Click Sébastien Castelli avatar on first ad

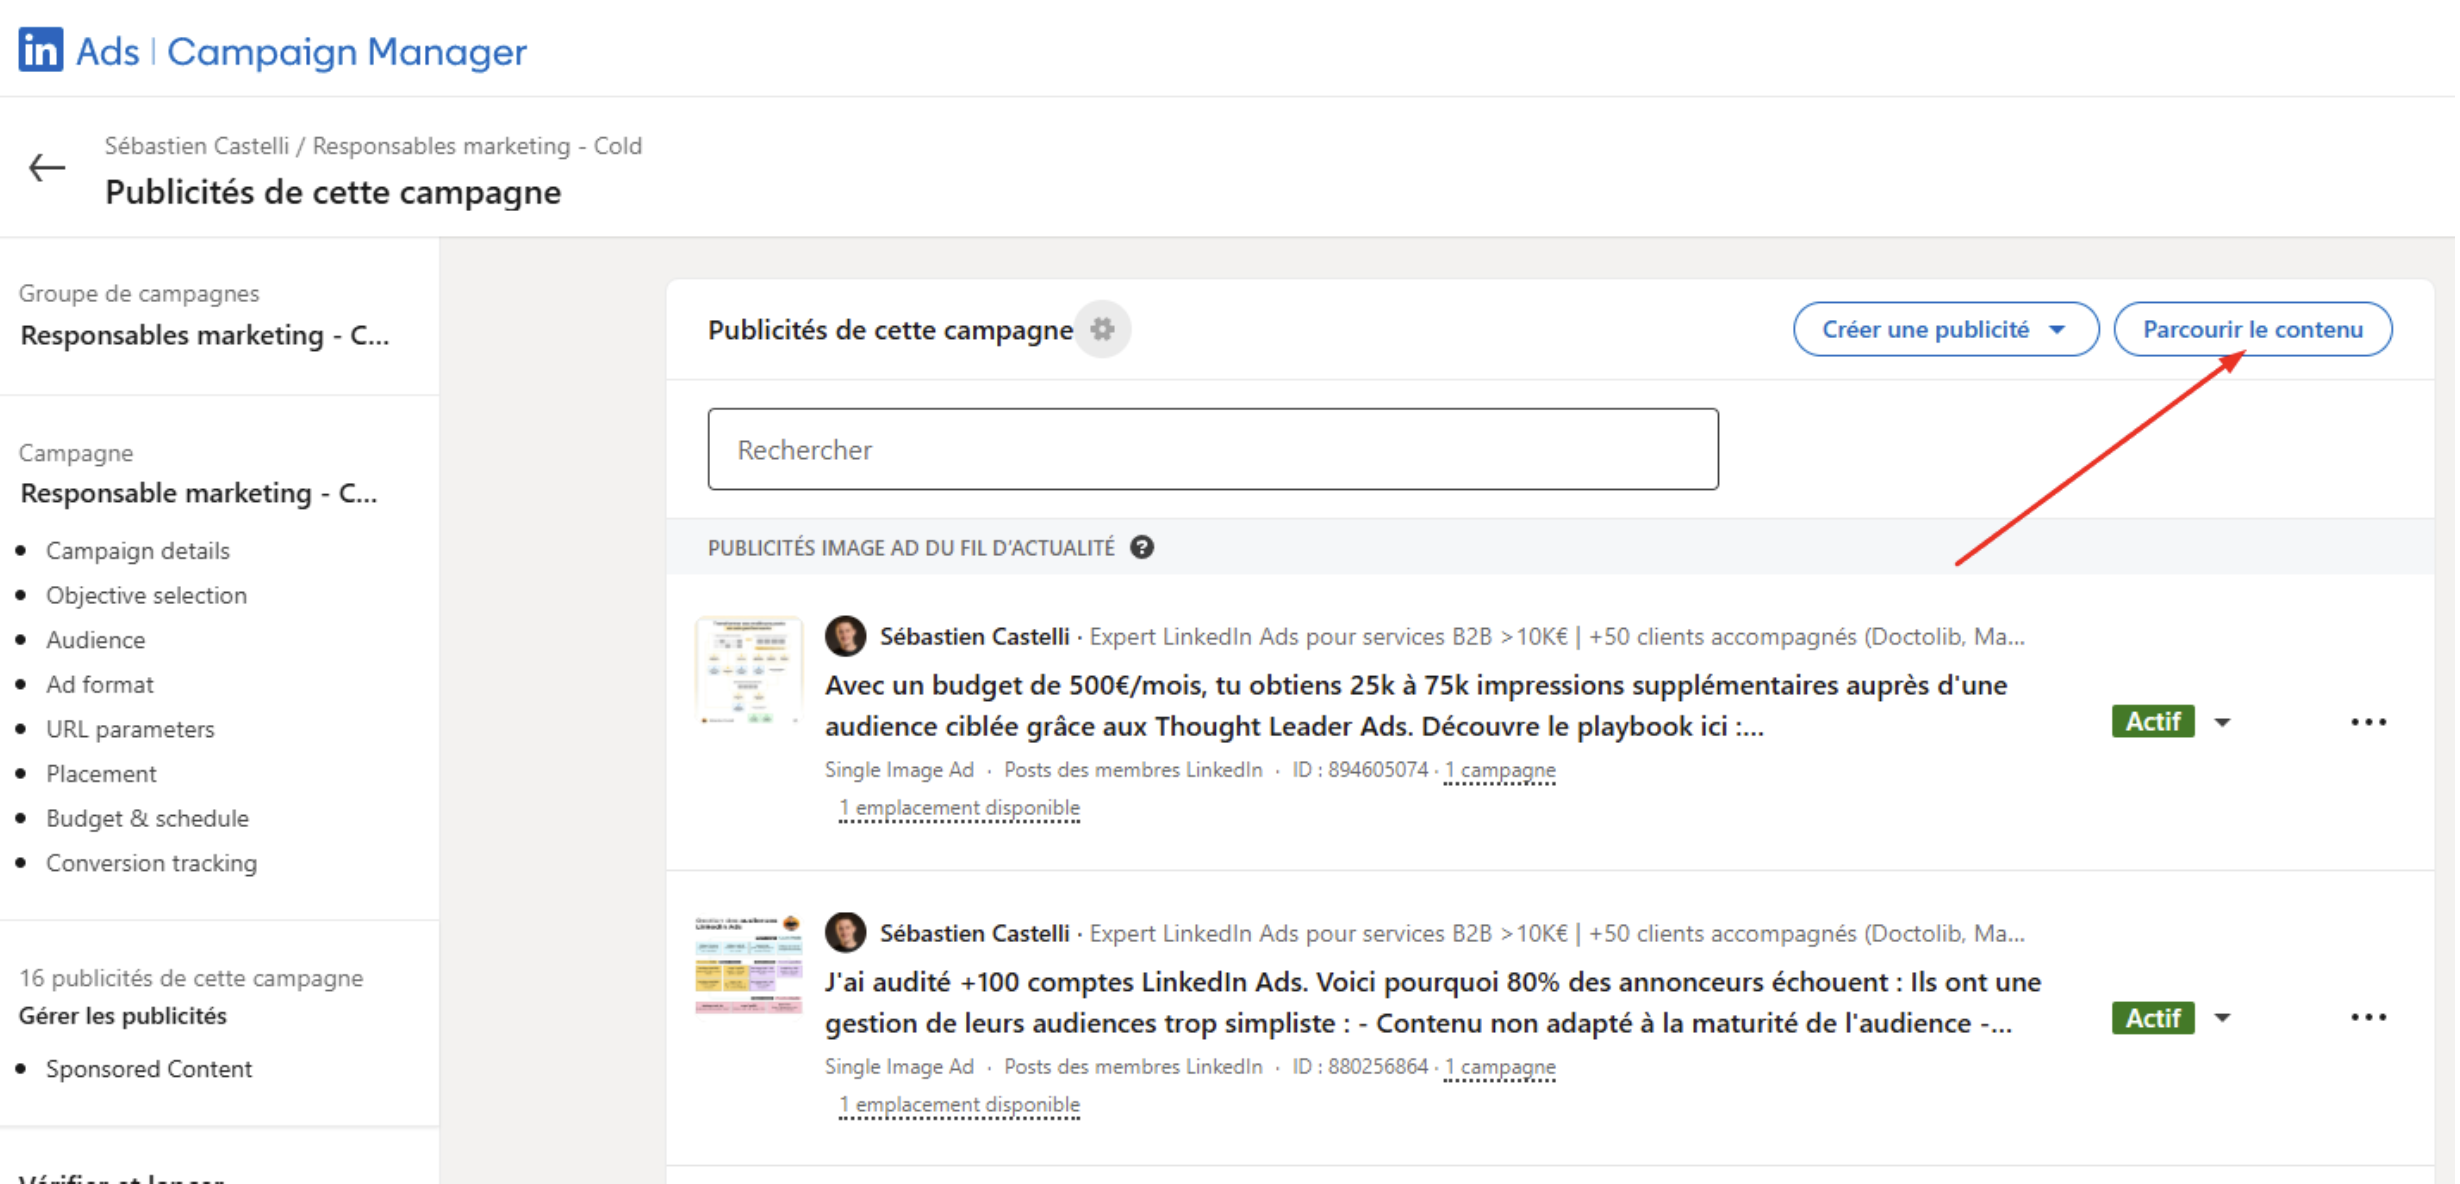click(845, 636)
